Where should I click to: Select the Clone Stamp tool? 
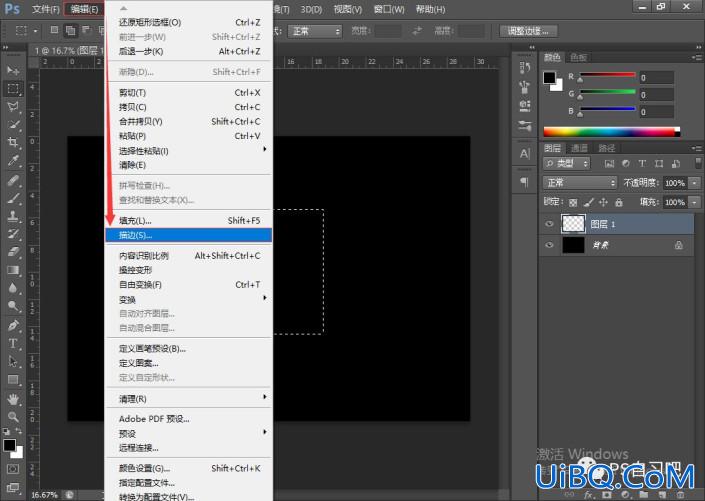pyautogui.click(x=13, y=216)
